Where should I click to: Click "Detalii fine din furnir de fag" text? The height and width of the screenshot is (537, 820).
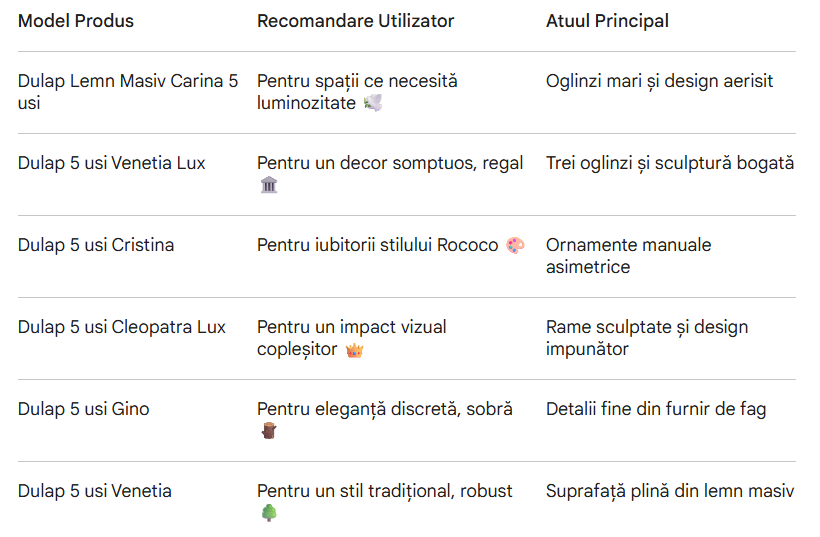(x=656, y=409)
